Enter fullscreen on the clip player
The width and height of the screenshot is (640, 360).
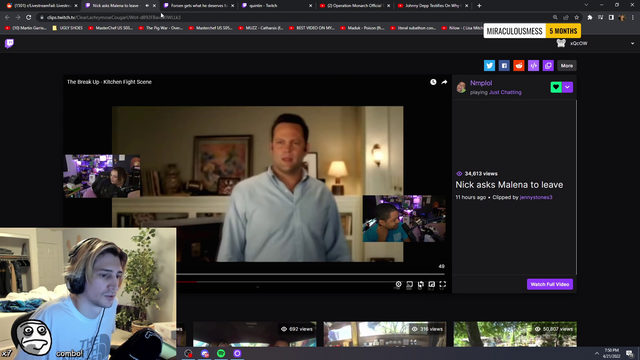442,284
